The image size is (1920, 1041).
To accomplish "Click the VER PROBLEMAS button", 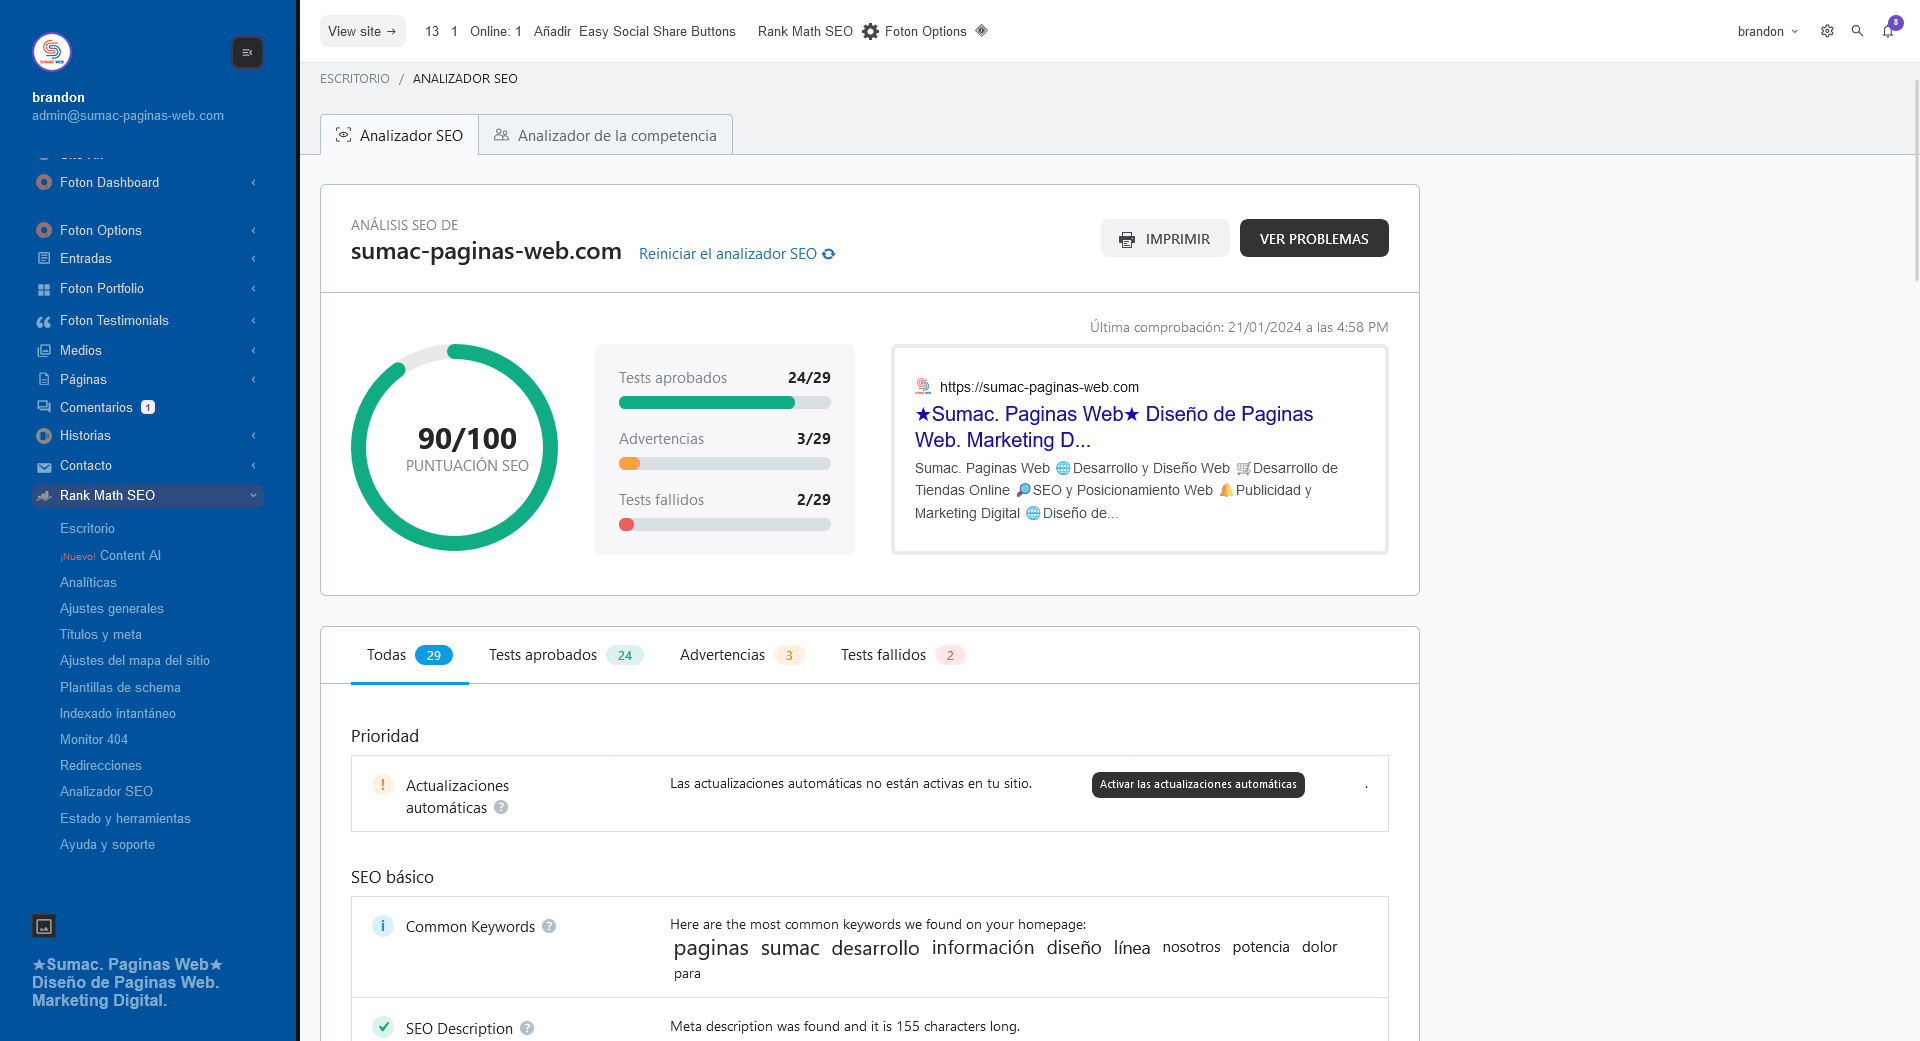I will point(1314,239).
